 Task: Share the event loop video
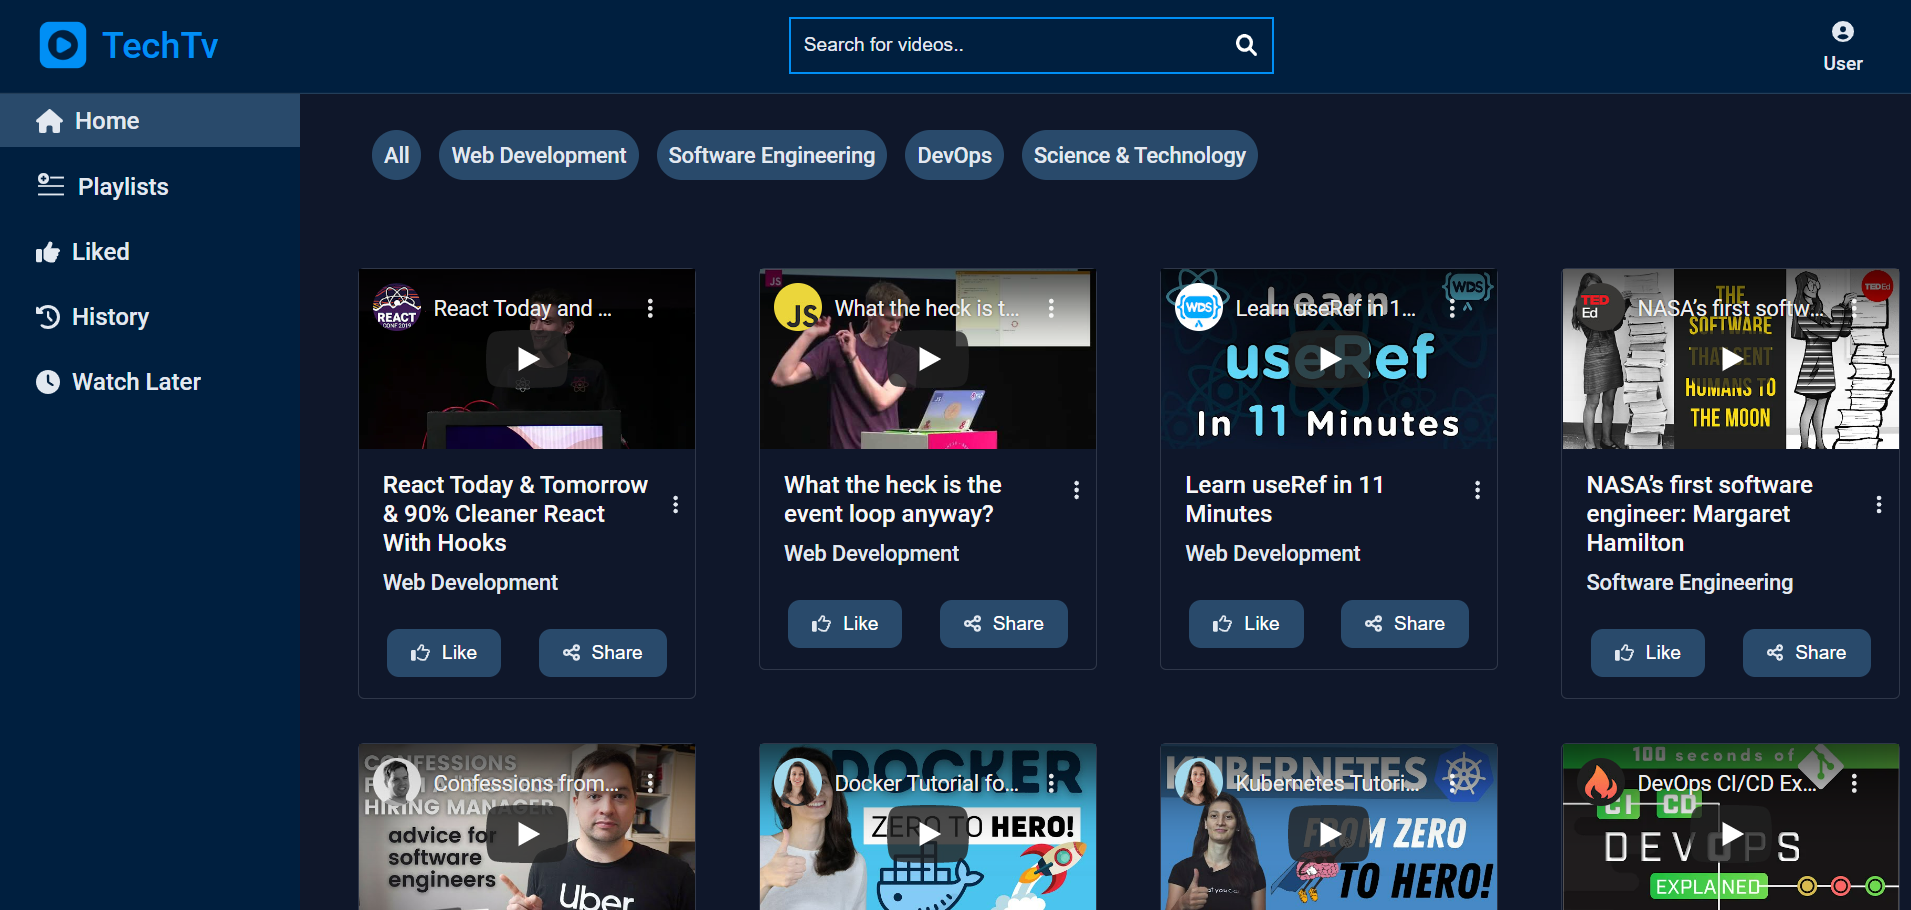(x=1004, y=624)
